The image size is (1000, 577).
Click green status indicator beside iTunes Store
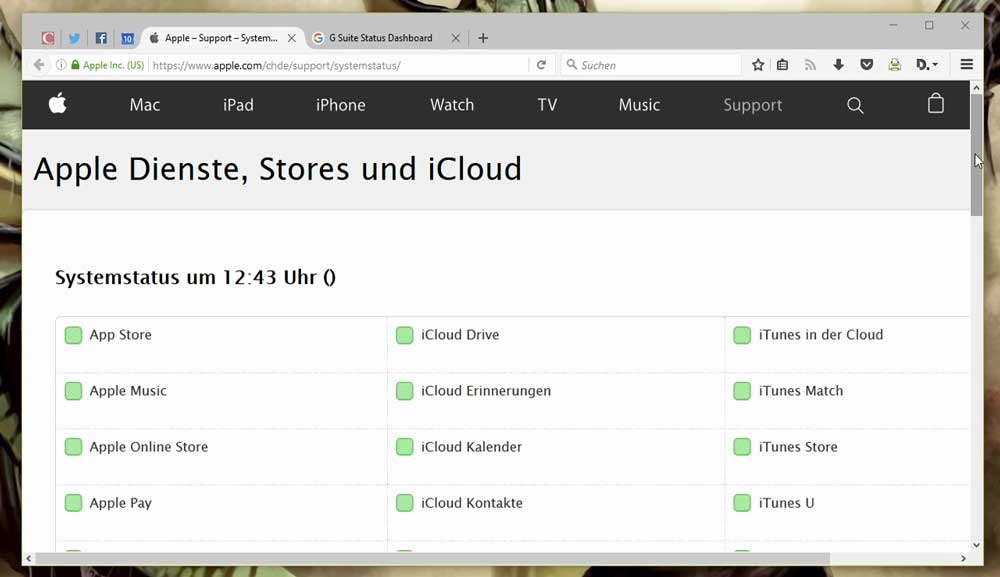742,447
